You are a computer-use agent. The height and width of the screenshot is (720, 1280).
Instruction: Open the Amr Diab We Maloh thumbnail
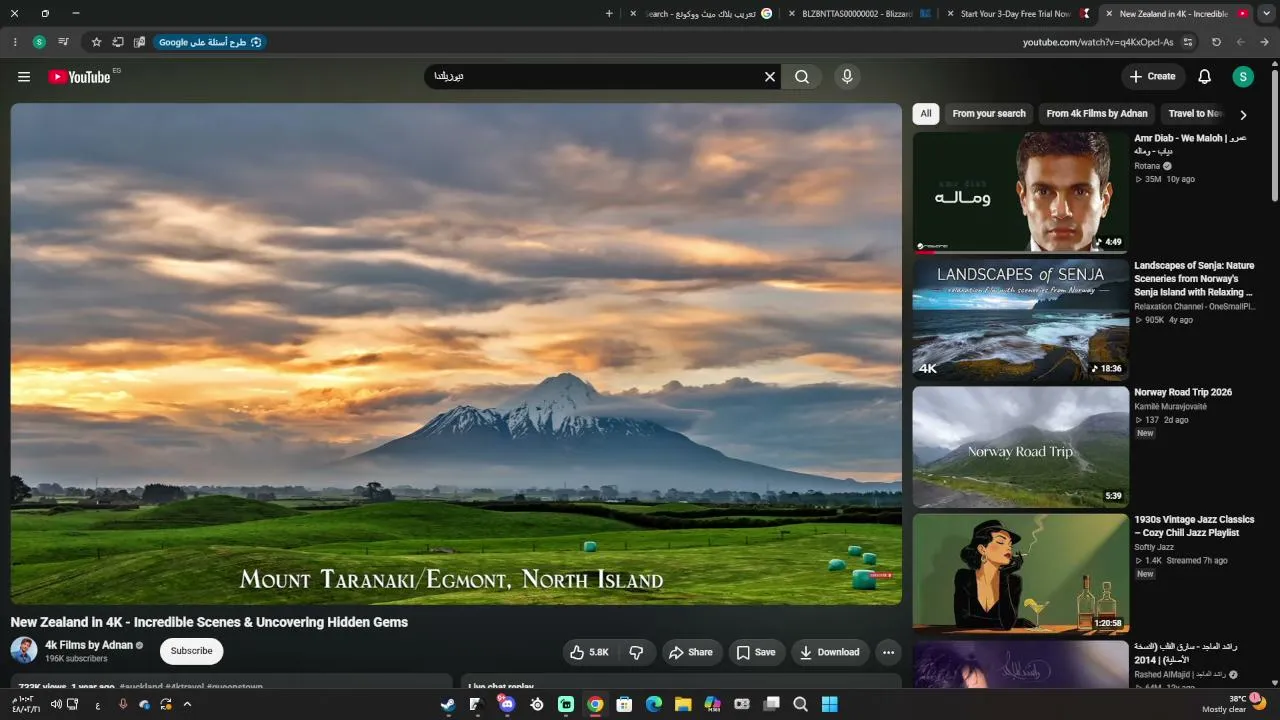[x=1020, y=193]
